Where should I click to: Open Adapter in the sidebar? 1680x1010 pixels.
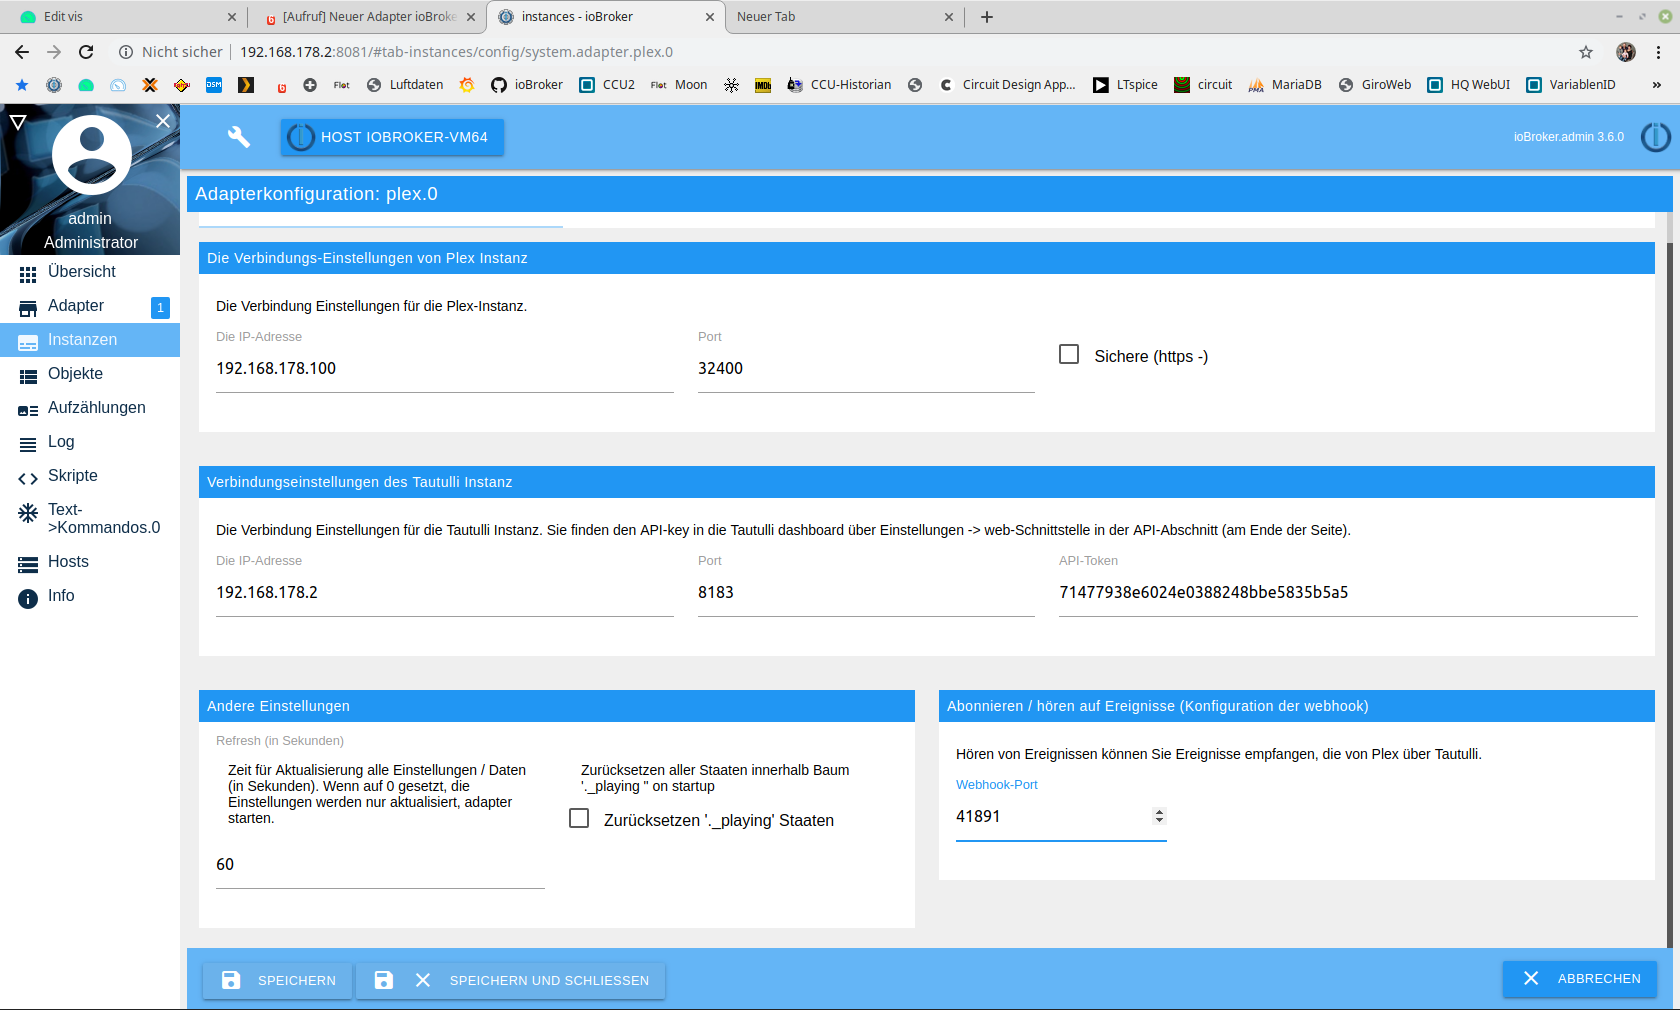pos(90,306)
